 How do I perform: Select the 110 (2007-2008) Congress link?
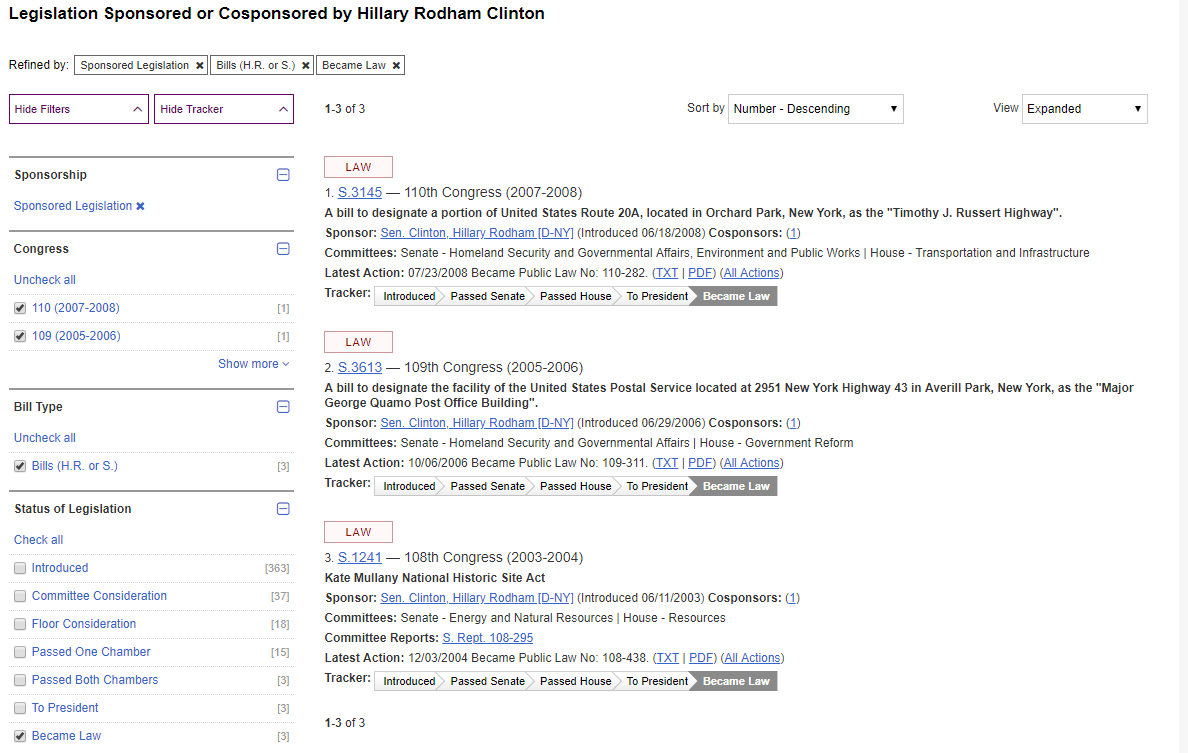[76, 308]
